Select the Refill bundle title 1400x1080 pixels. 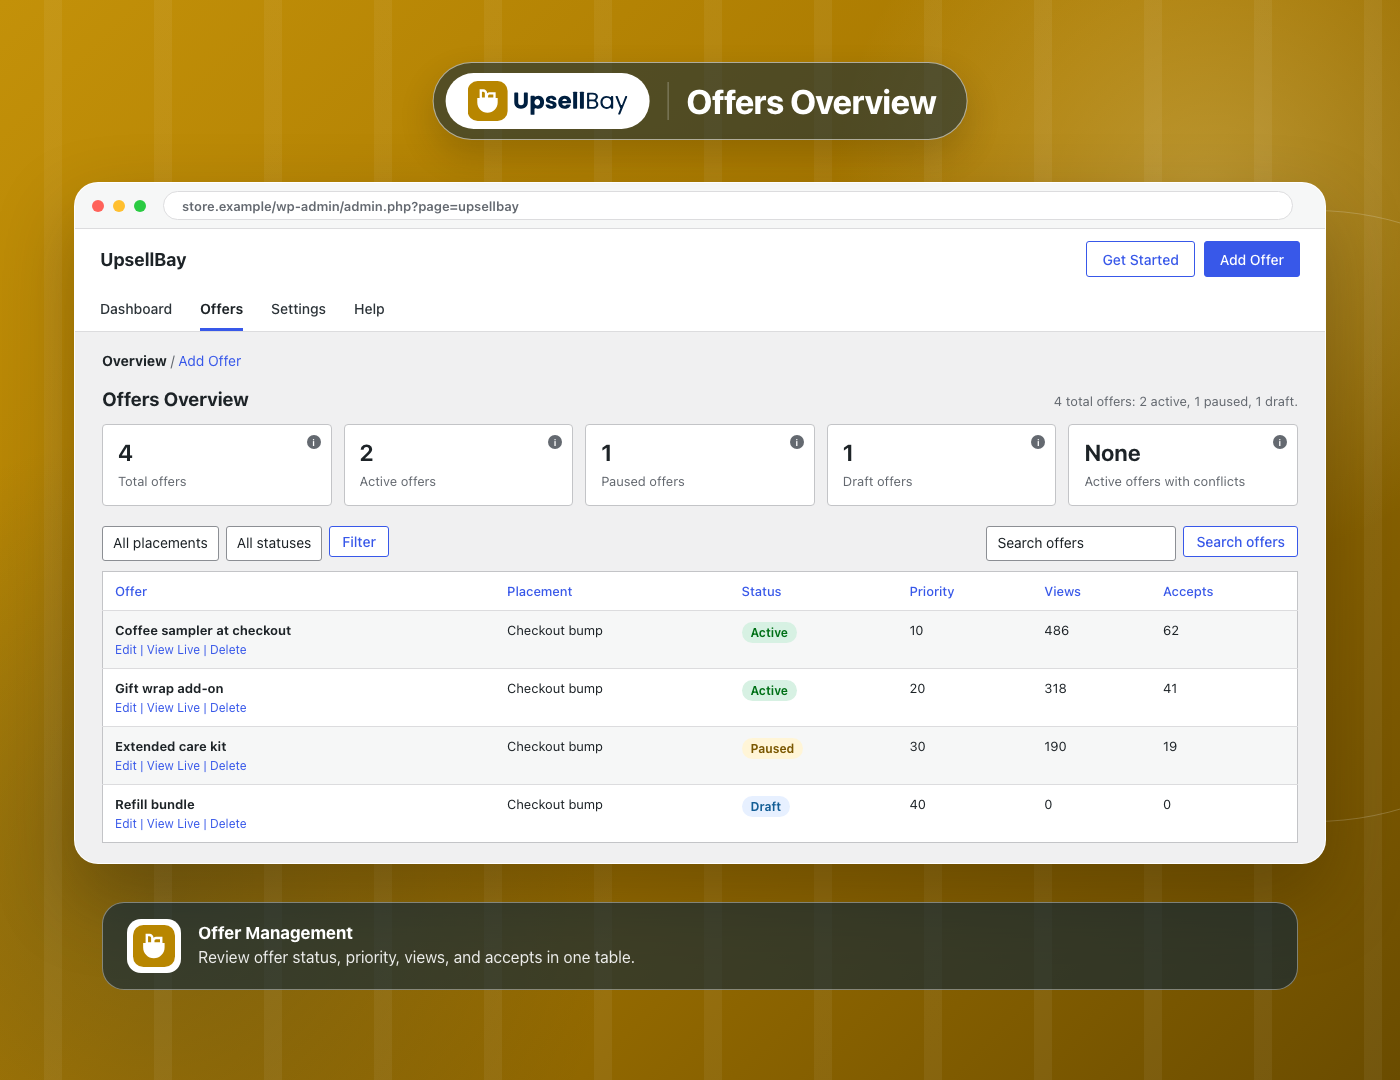click(x=155, y=805)
